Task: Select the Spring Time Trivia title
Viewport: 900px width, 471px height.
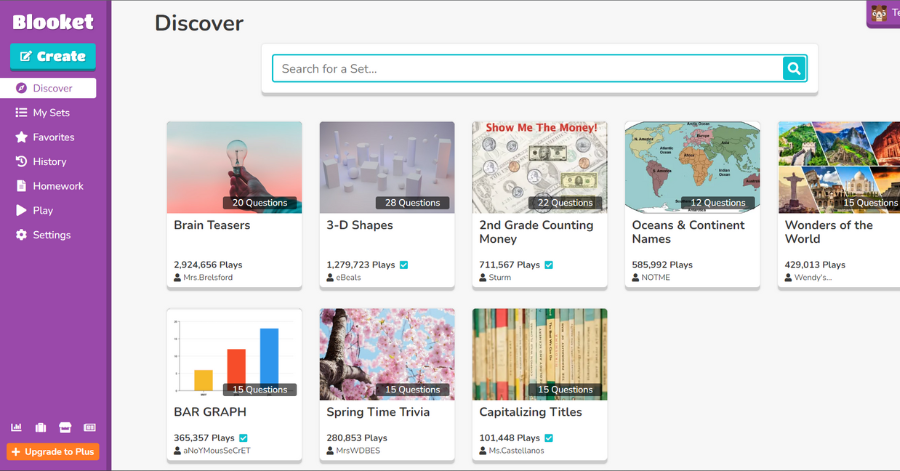Action: [378, 412]
